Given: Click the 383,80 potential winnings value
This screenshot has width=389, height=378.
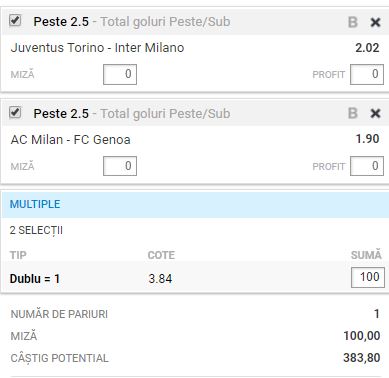Looking at the screenshot, I should tap(362, 358).
